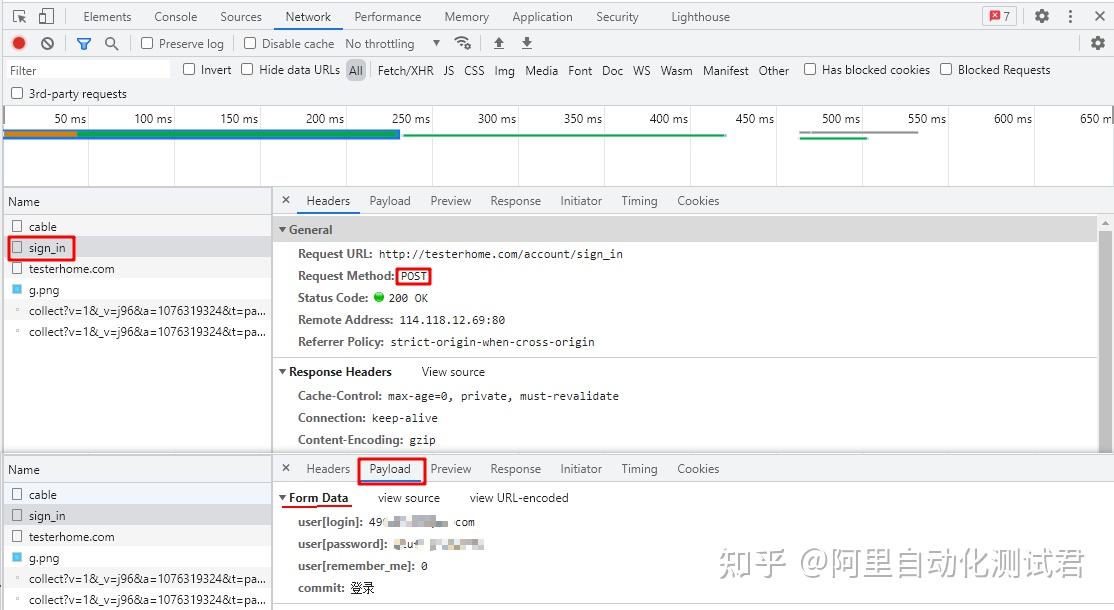1114x610 pixels.
Task: Select sign_in request in lower list
Action: [x=138, y=516]
